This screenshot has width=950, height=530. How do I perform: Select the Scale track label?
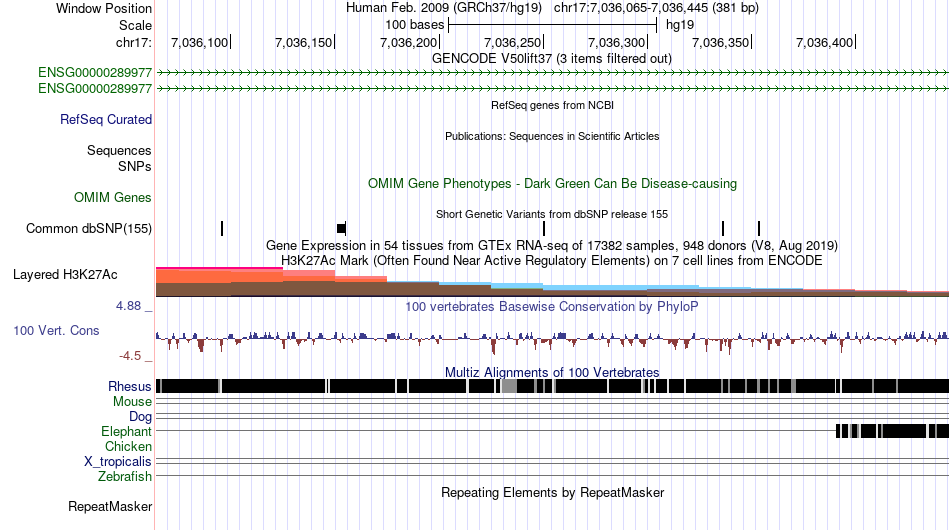click(135, 25)
